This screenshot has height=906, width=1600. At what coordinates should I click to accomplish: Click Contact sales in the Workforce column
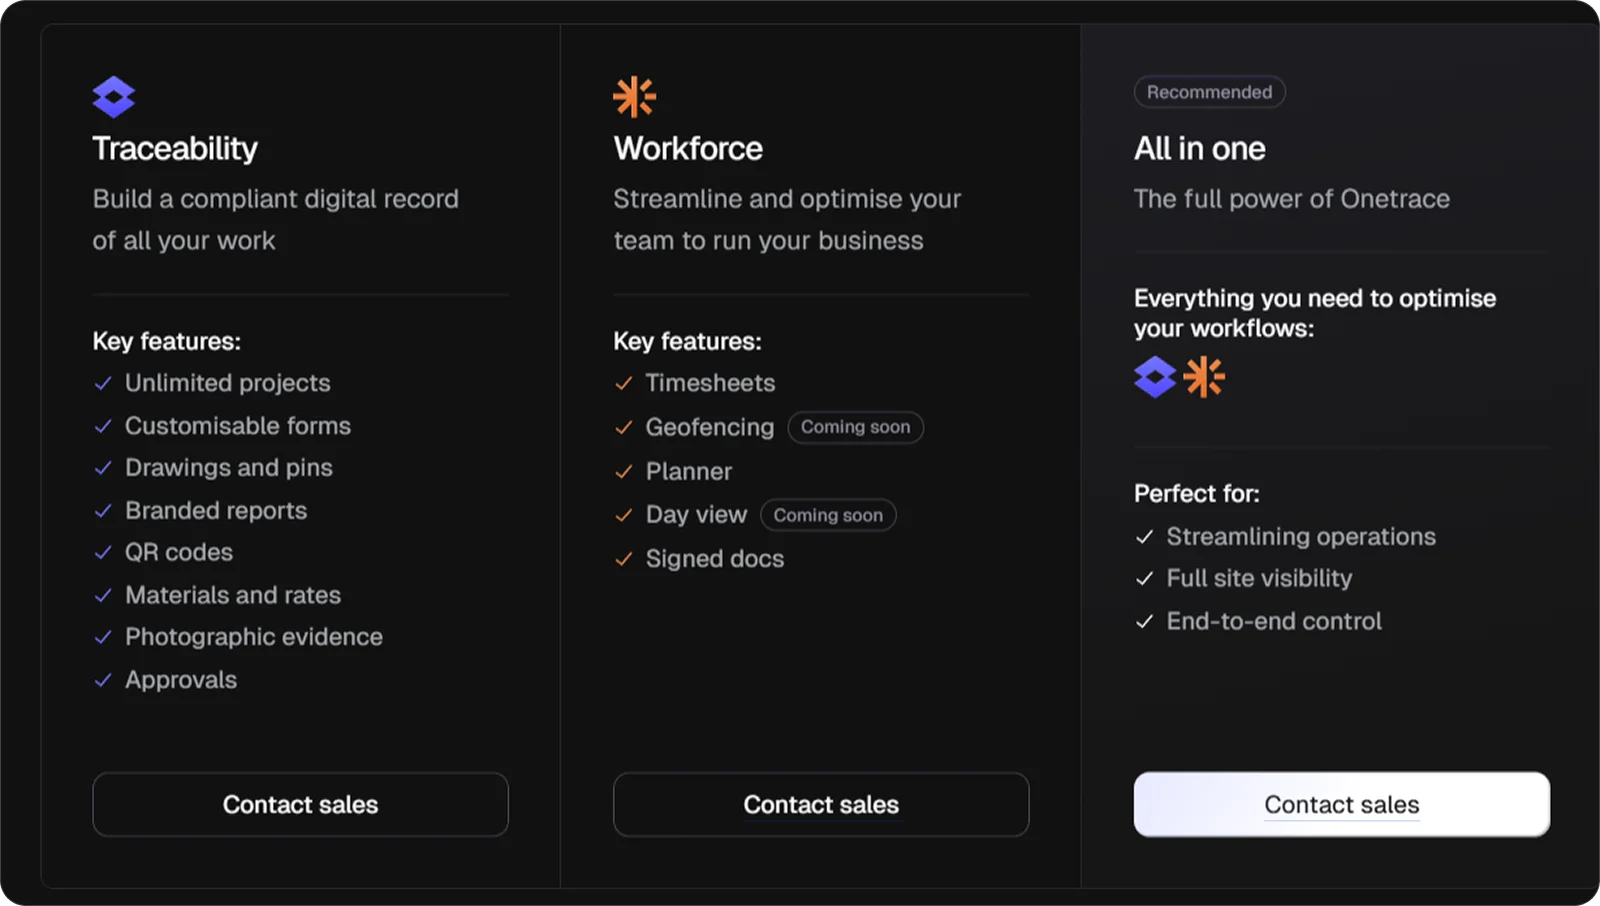coord(820,805)
